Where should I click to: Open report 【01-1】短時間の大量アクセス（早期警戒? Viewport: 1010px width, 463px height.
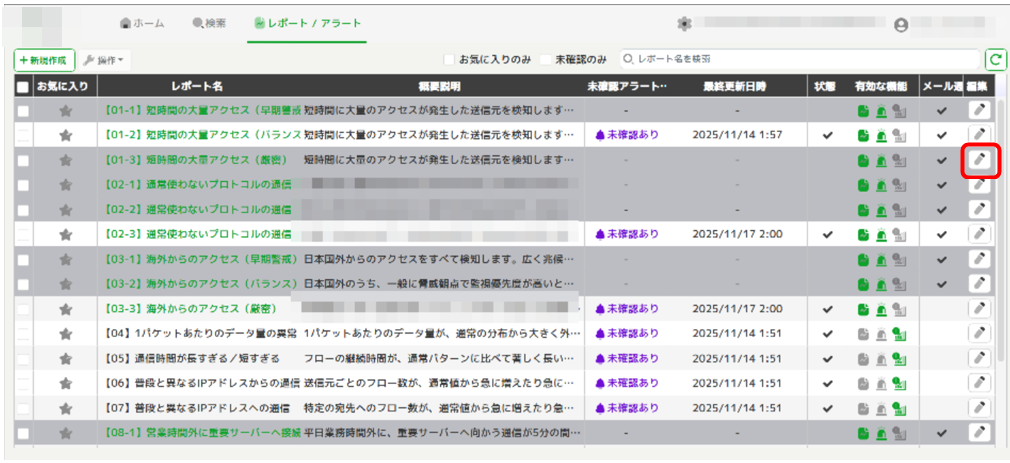coord(202,111)
